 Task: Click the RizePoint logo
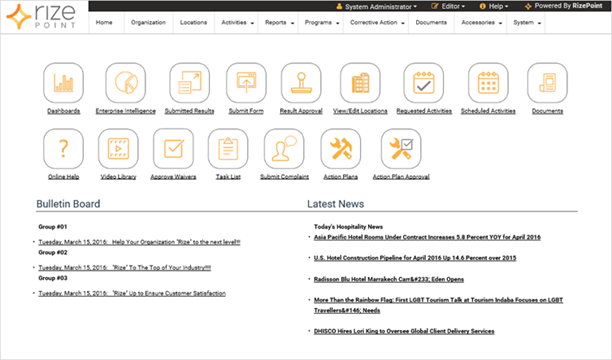tap(41, 17)
